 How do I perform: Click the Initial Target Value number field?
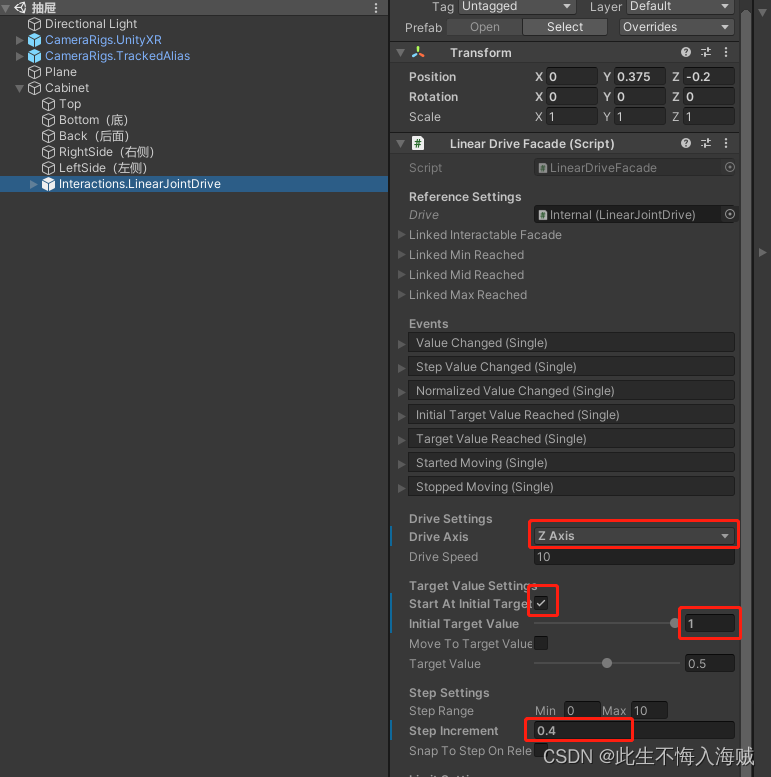tap(710, 623)
